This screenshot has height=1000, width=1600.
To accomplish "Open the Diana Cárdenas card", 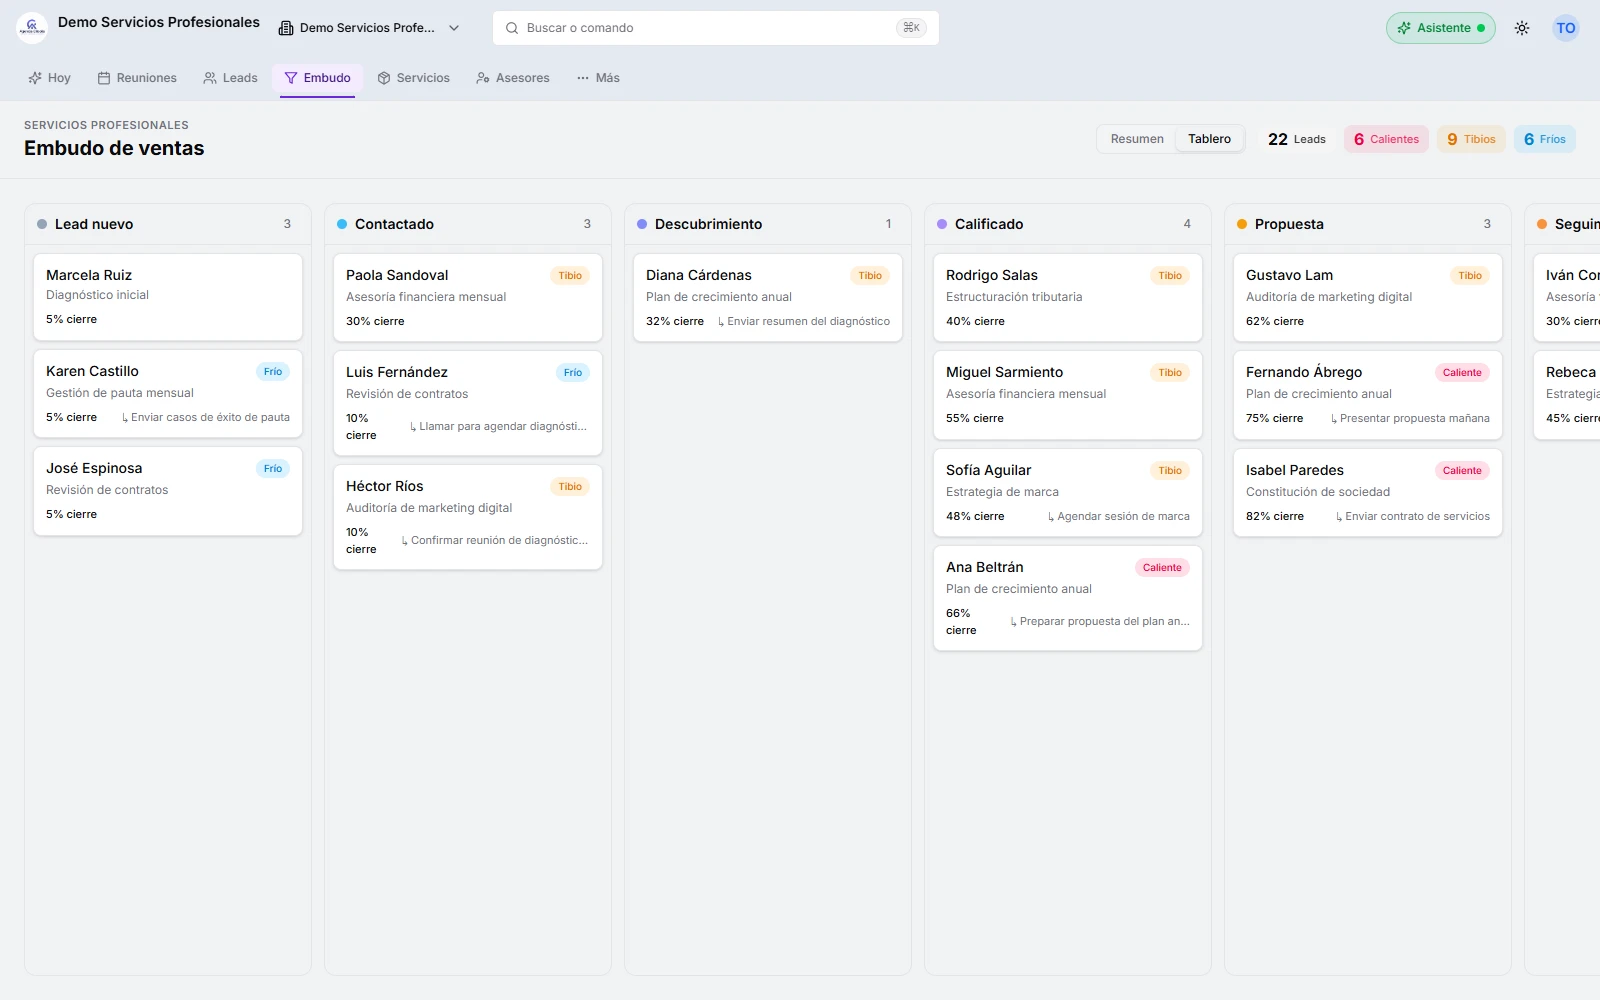I will click(x=768, y=298).
